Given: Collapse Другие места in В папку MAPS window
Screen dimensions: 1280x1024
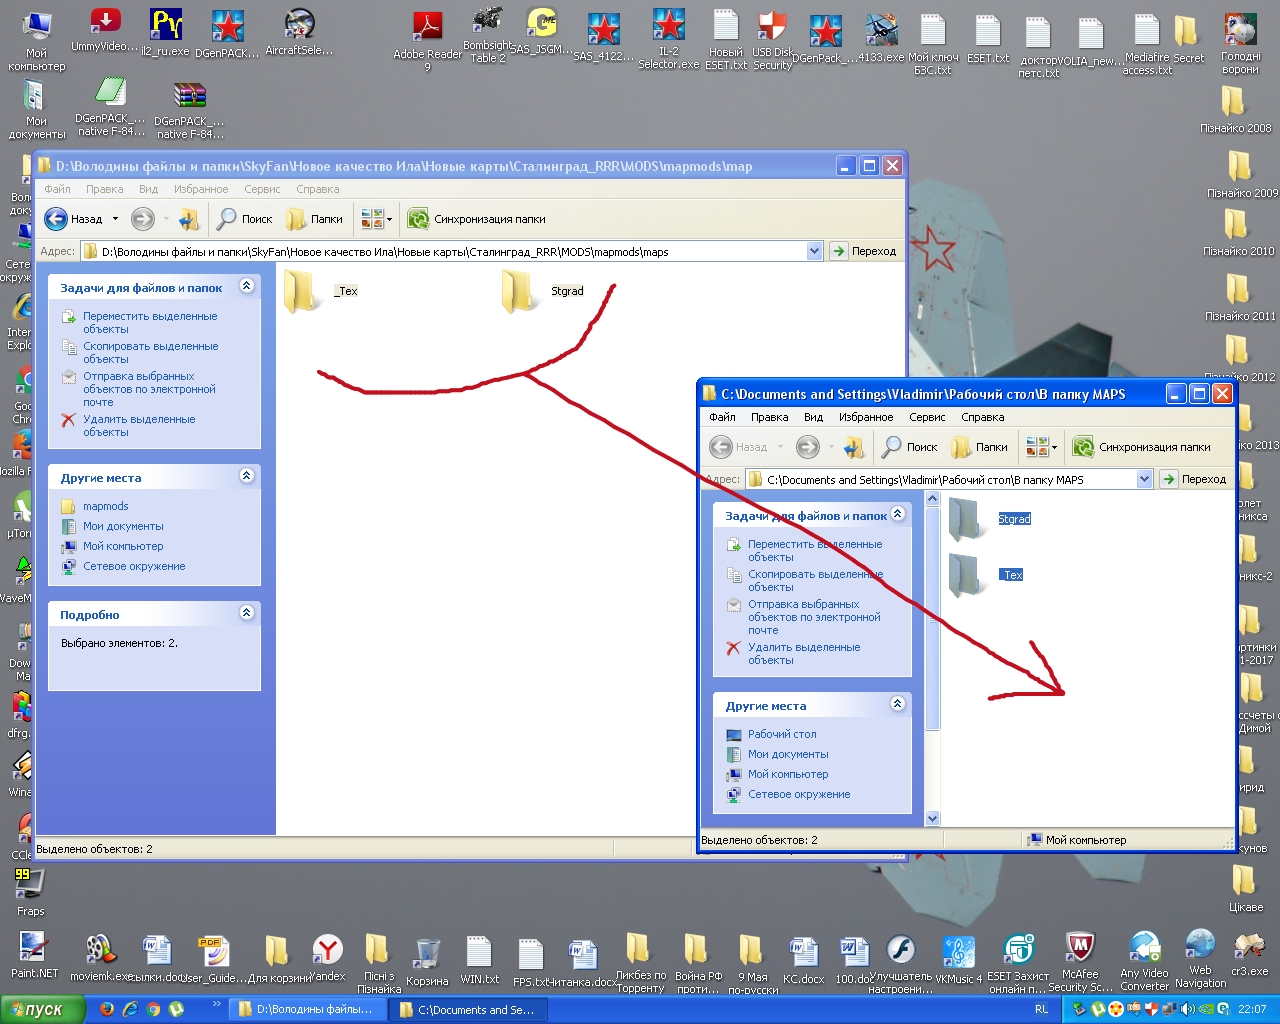Looking at the screenshot, I should point(897,705).
